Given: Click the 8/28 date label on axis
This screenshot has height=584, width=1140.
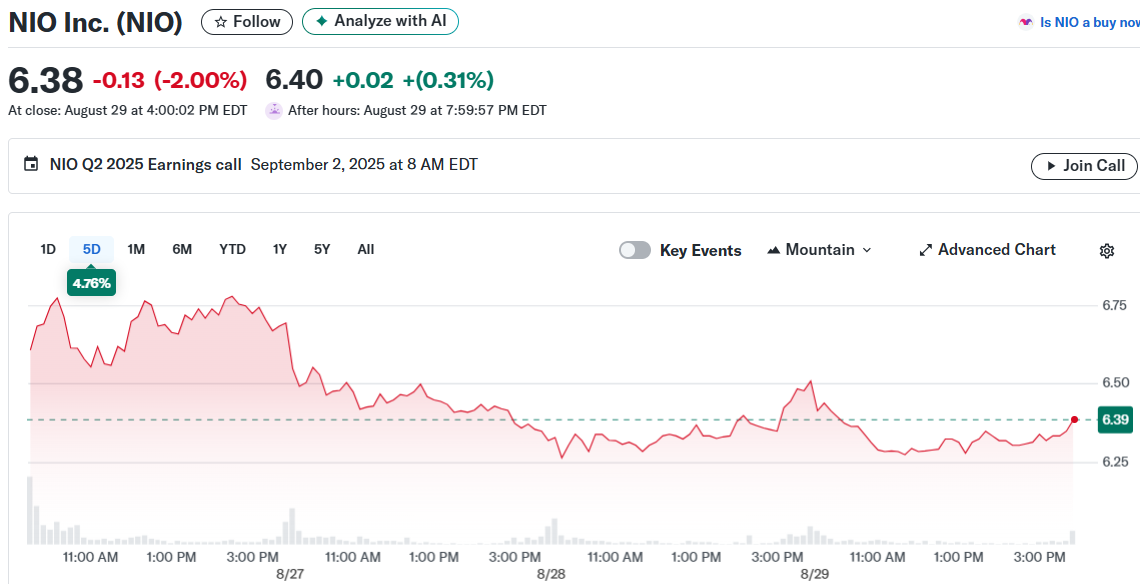Looking at the screenshot, I should (x=551, y=574).
